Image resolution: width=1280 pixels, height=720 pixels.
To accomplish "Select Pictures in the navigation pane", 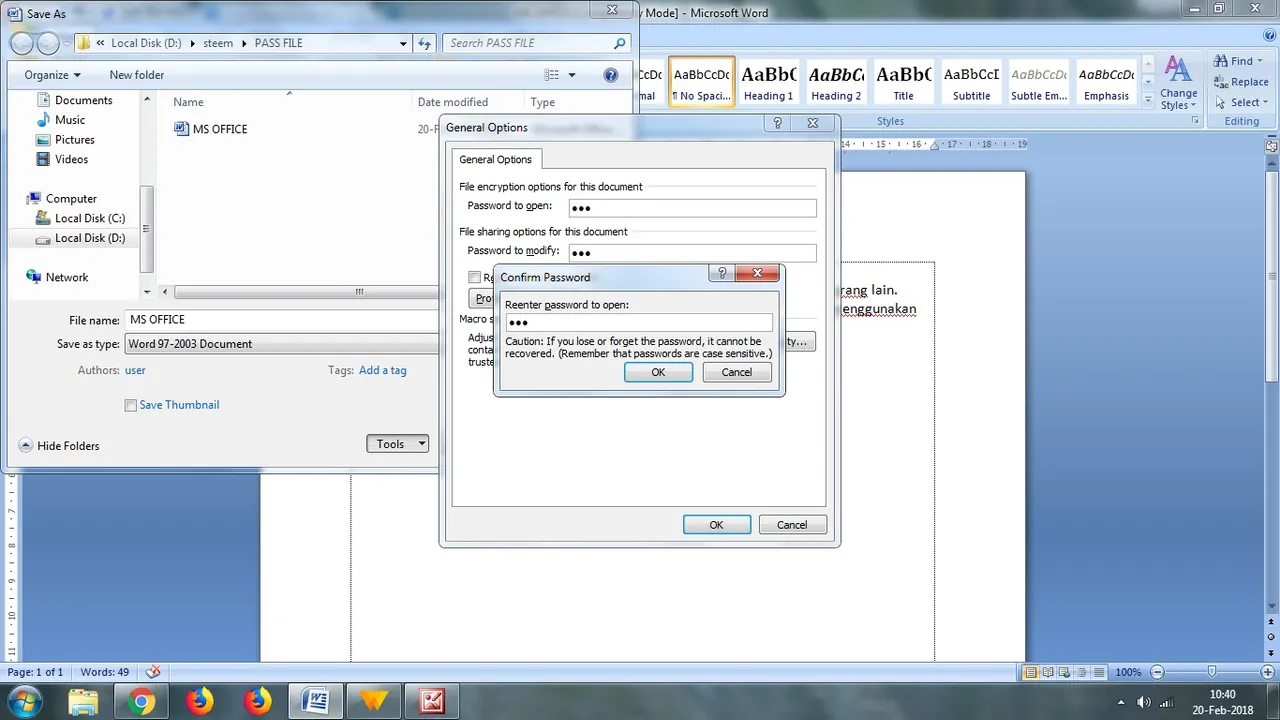I will point(75,140).
